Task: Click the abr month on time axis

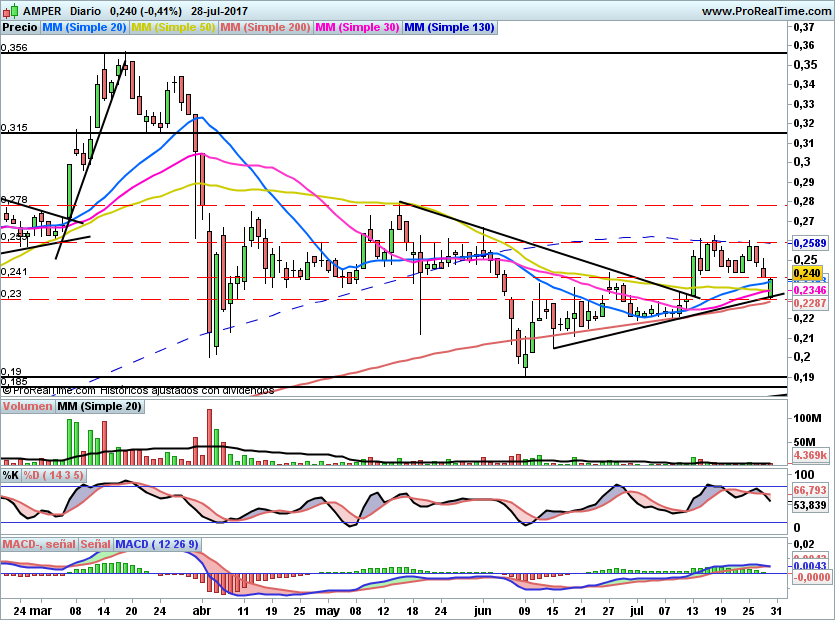Action: coord(201,611)
